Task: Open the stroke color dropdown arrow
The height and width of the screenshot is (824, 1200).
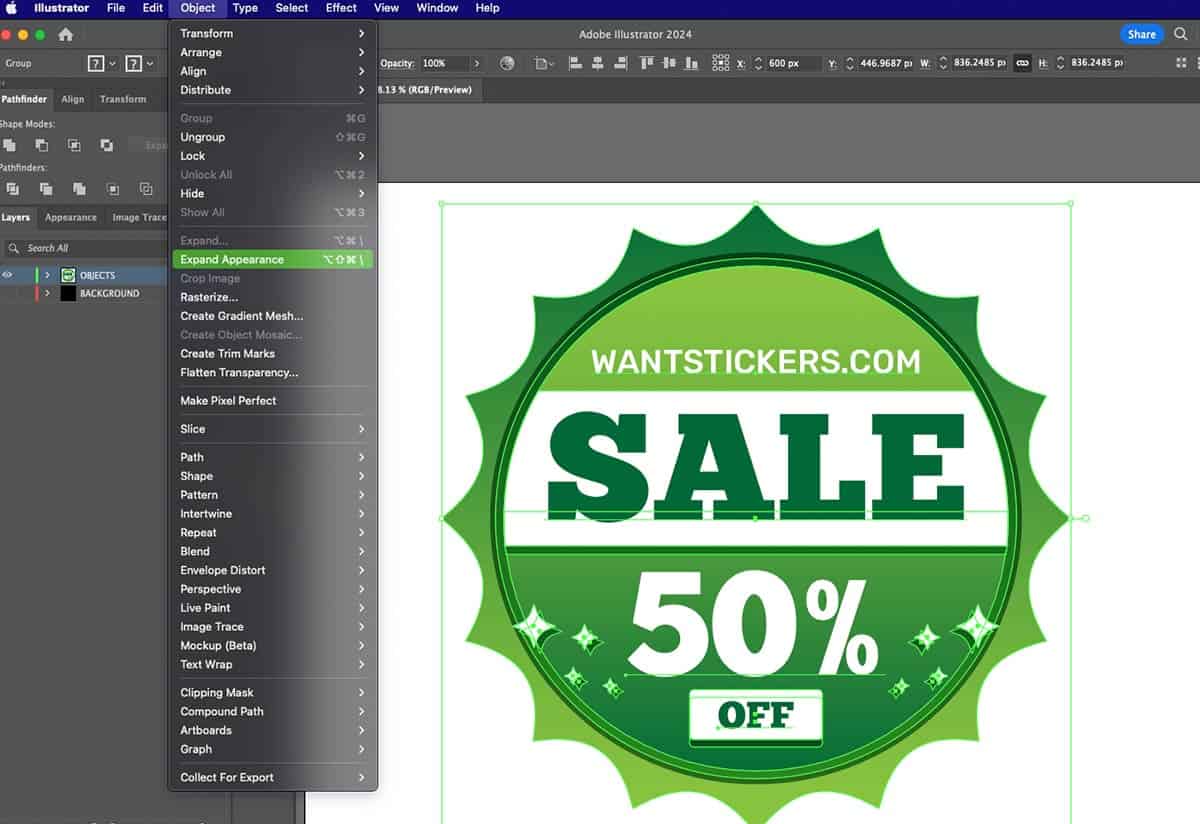Action: pos(150,63)
